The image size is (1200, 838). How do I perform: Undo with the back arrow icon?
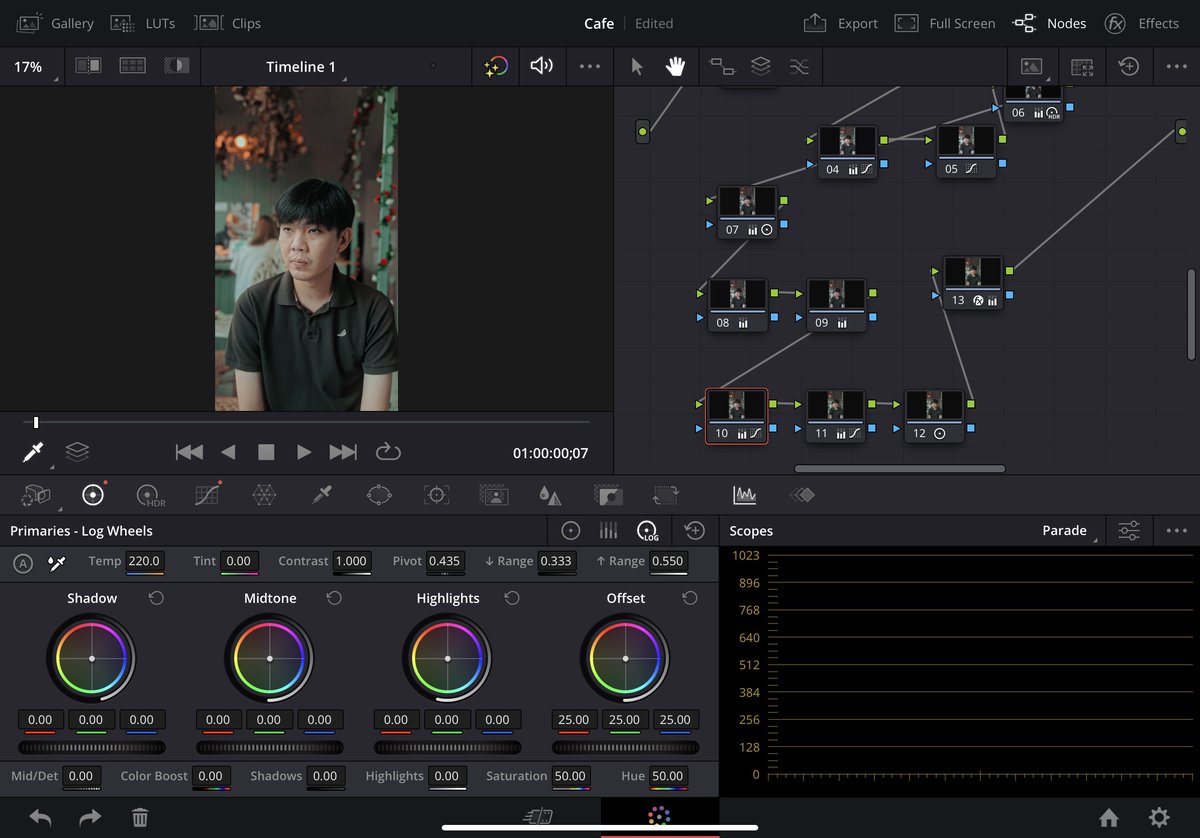pos(40,817)
